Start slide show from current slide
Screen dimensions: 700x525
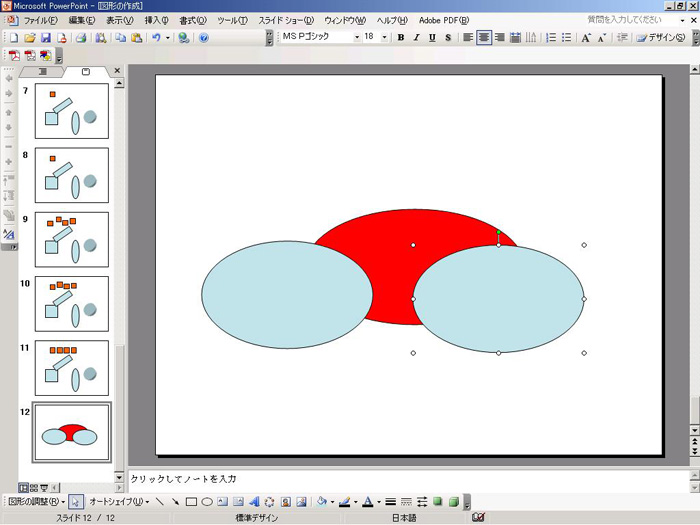tap(44, 488)
